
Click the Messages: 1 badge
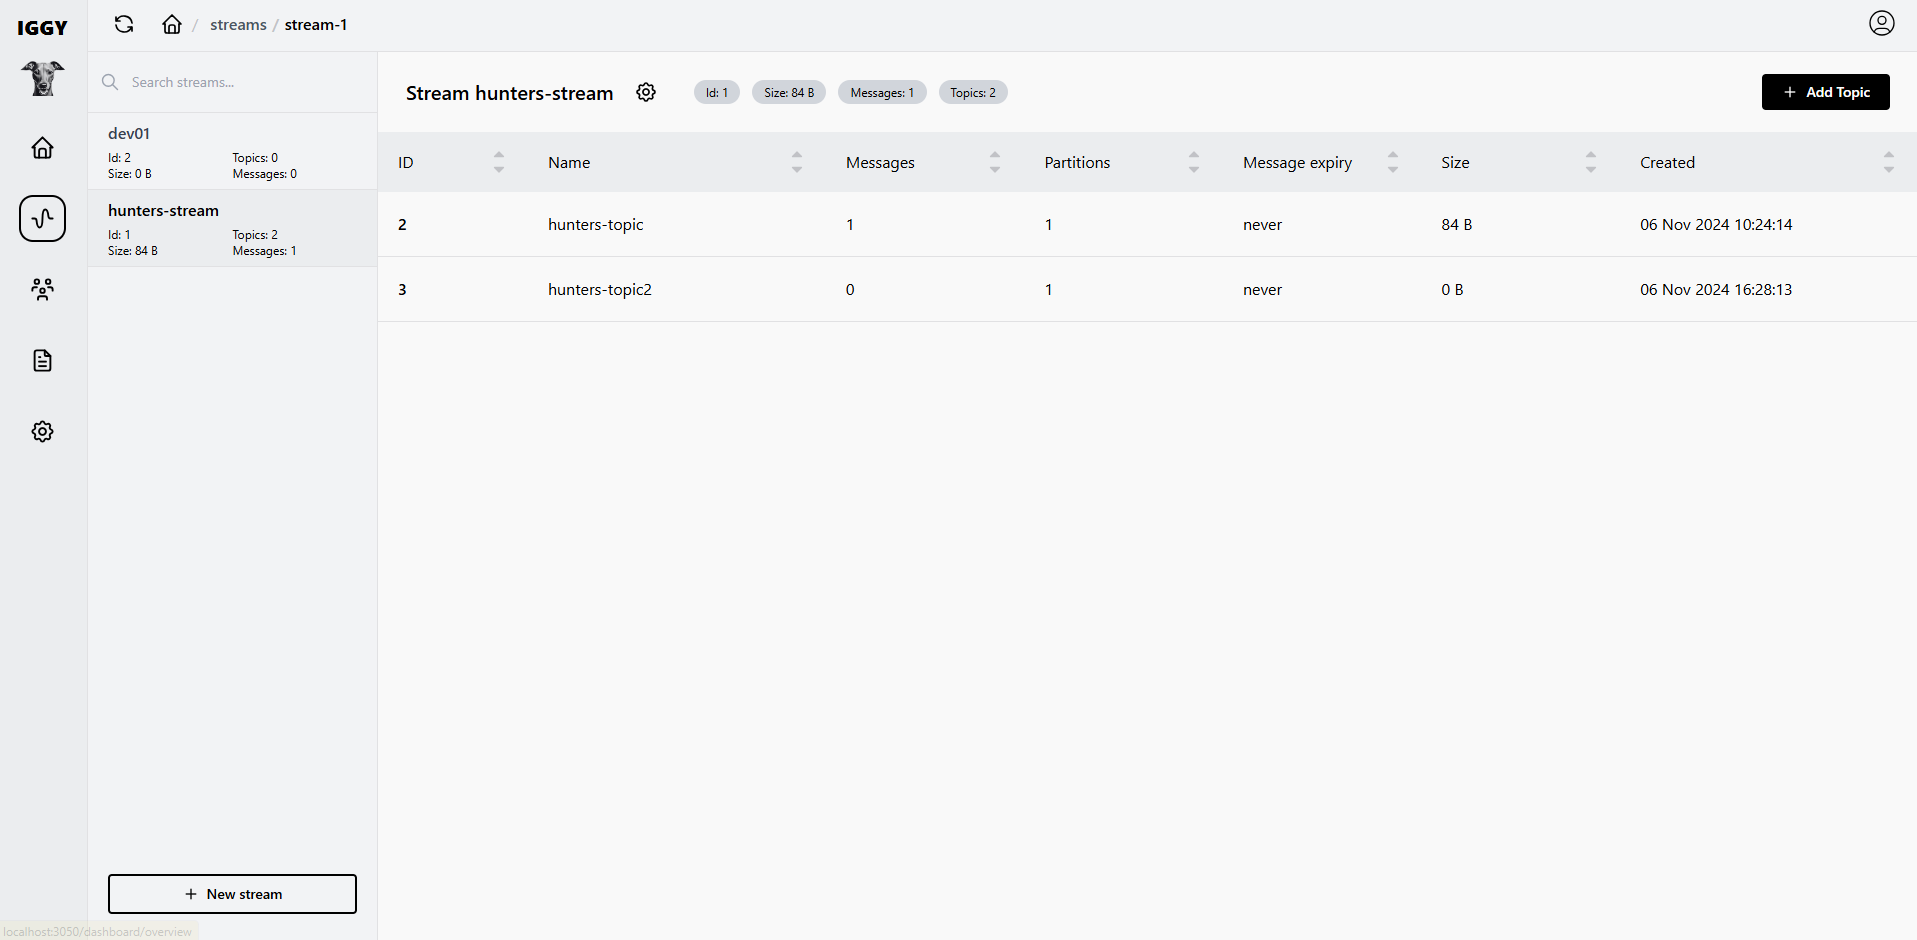(x=882, y=92)
